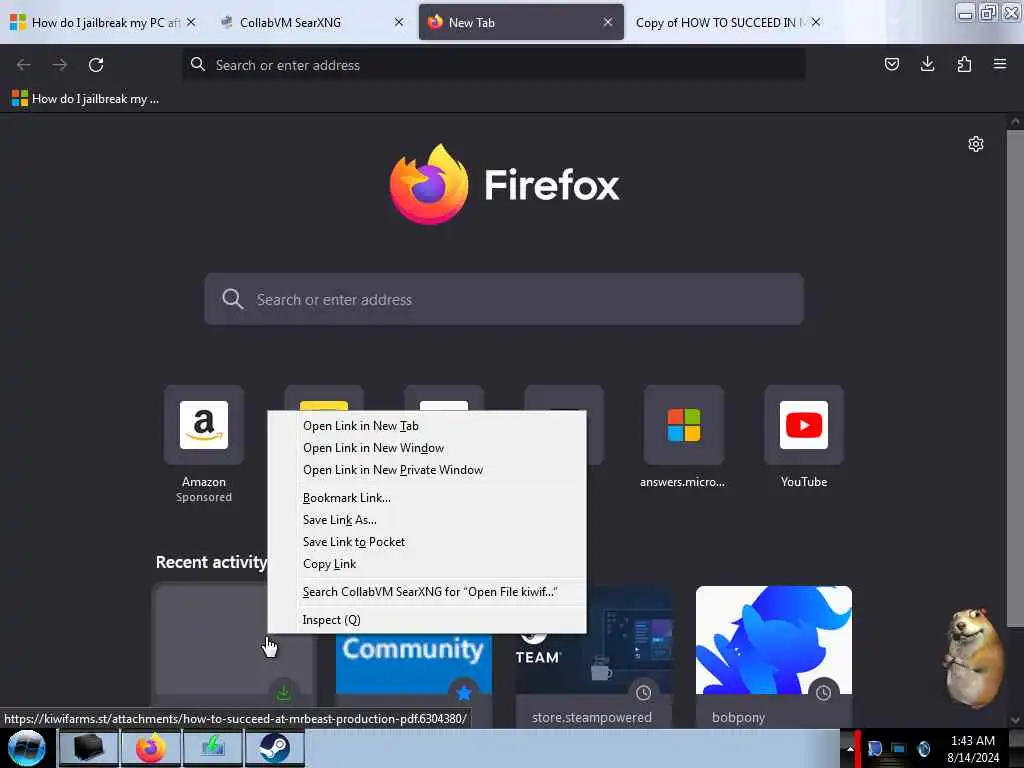Open new tab personalize gear icon
This screenshot has height=768, width=1024.
(x=976, y=144)
